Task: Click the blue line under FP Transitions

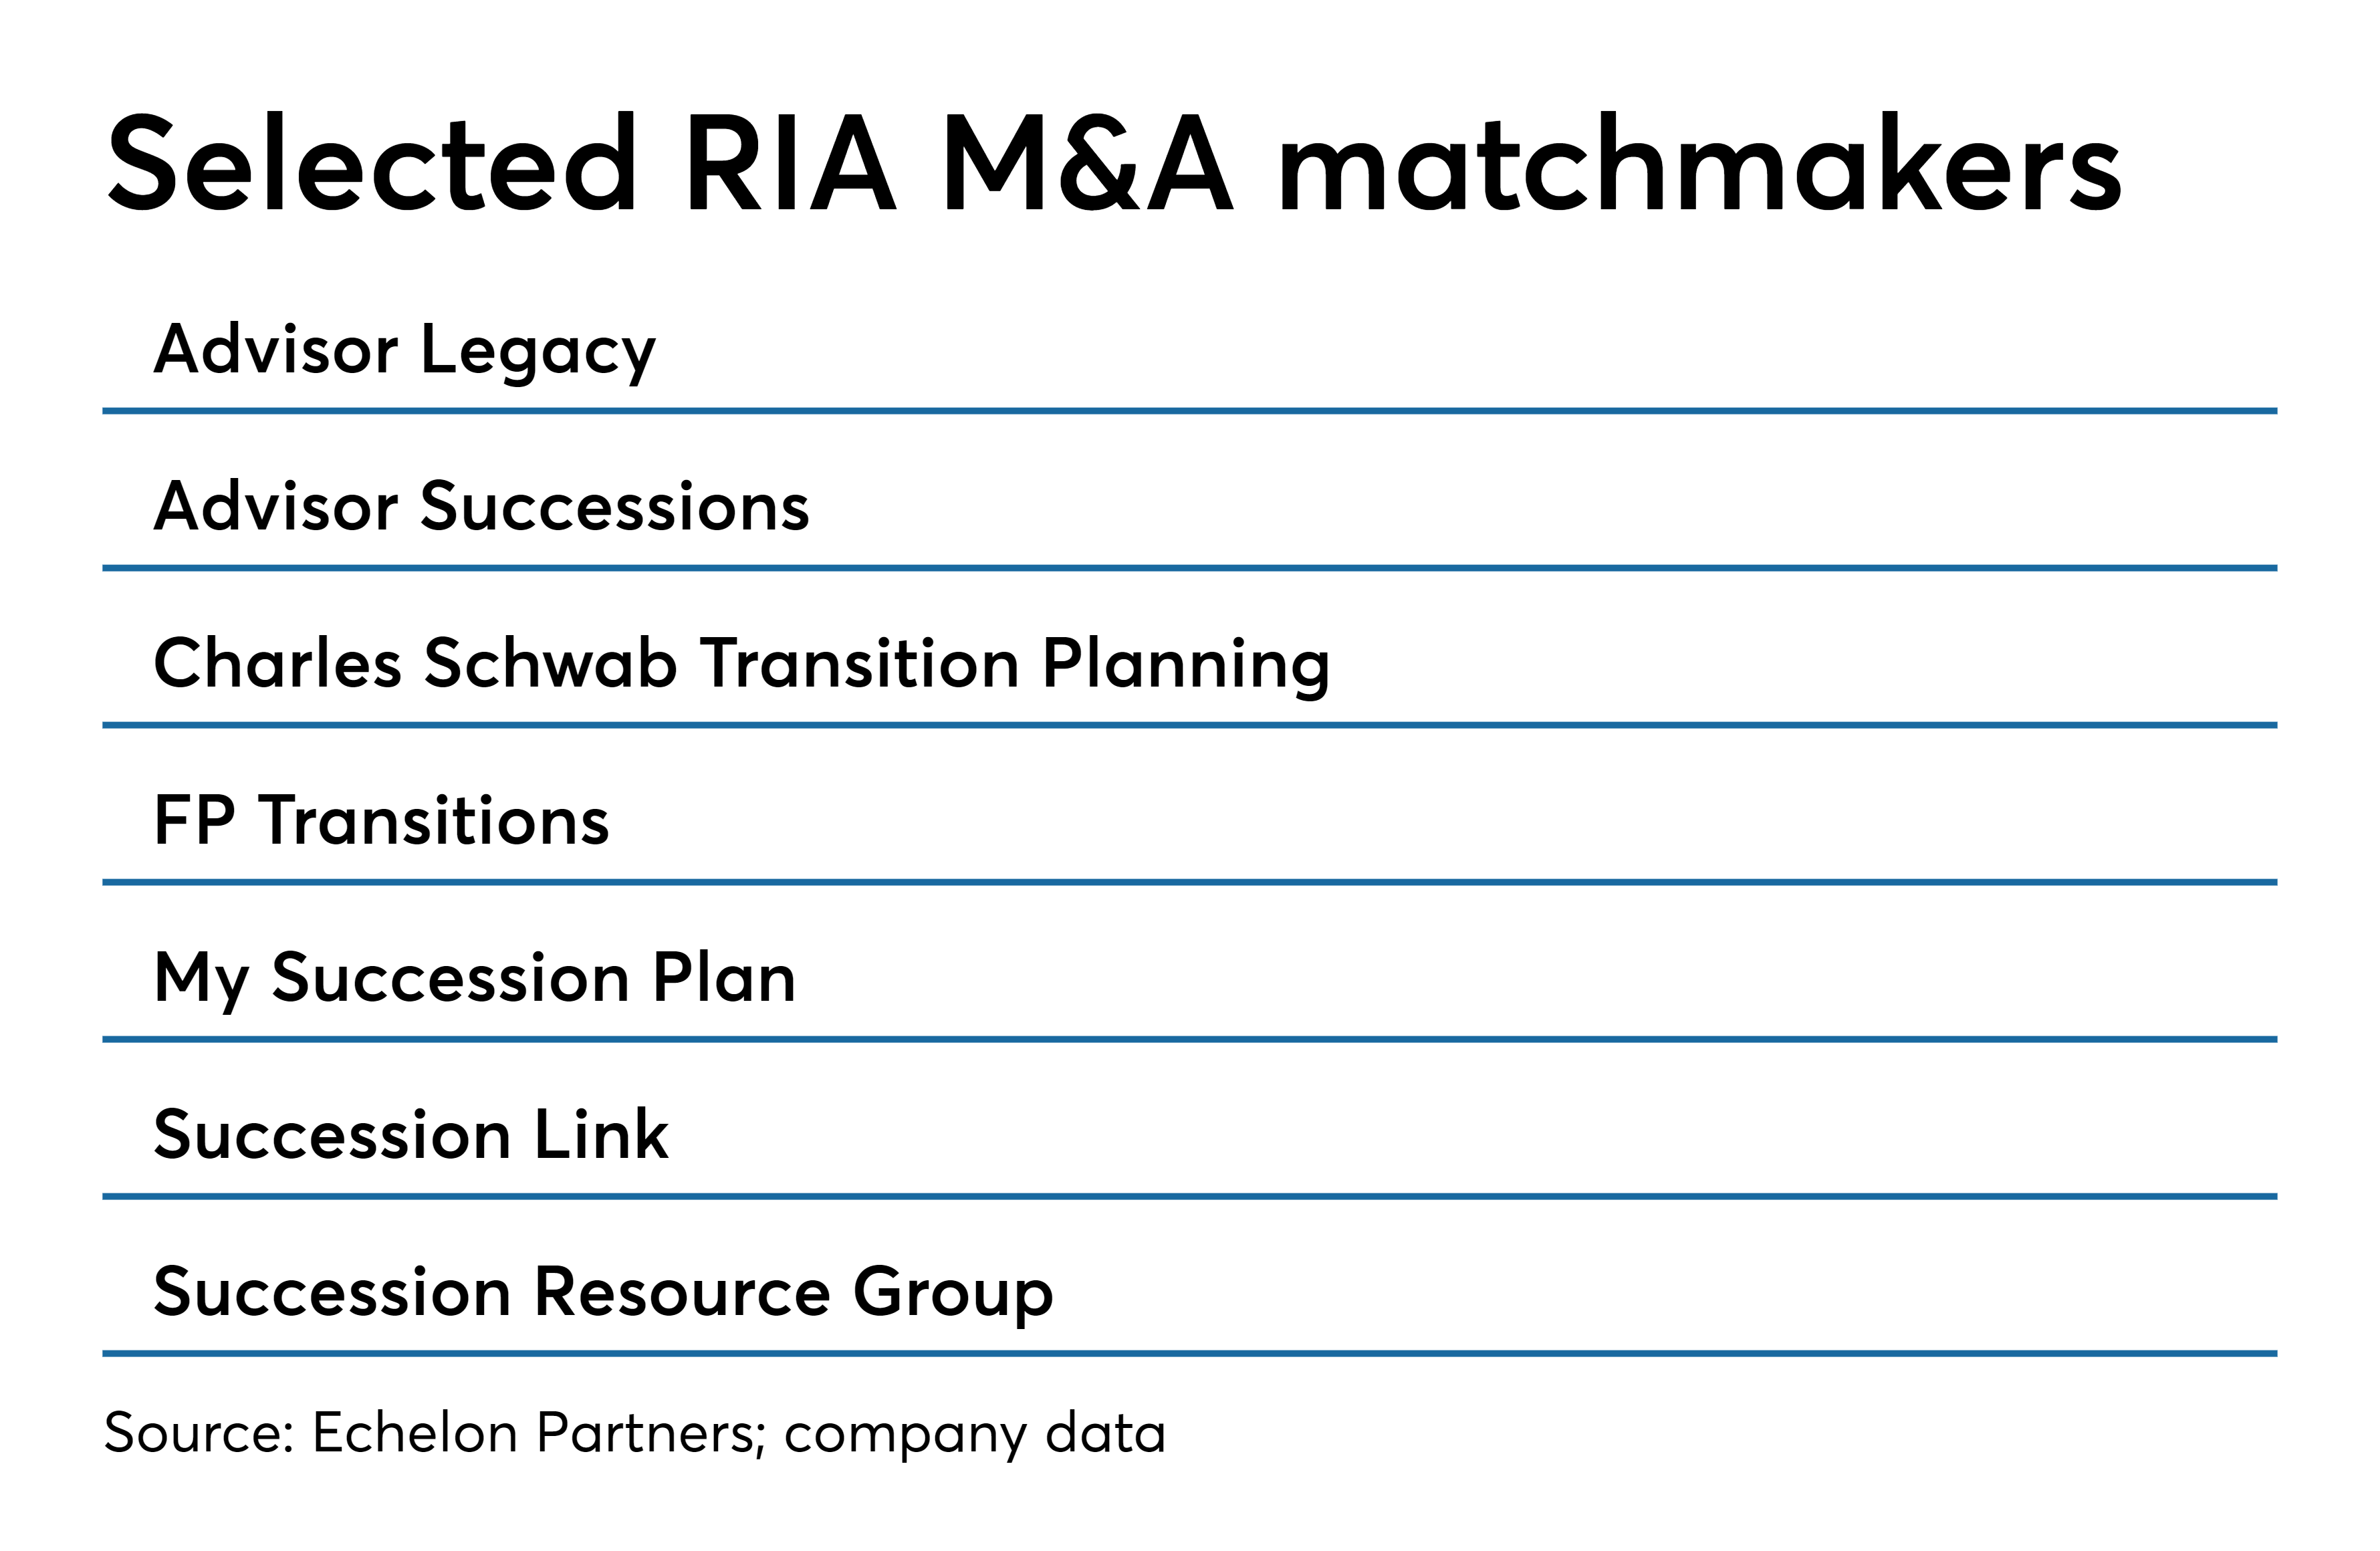Action: point(1190,882)
